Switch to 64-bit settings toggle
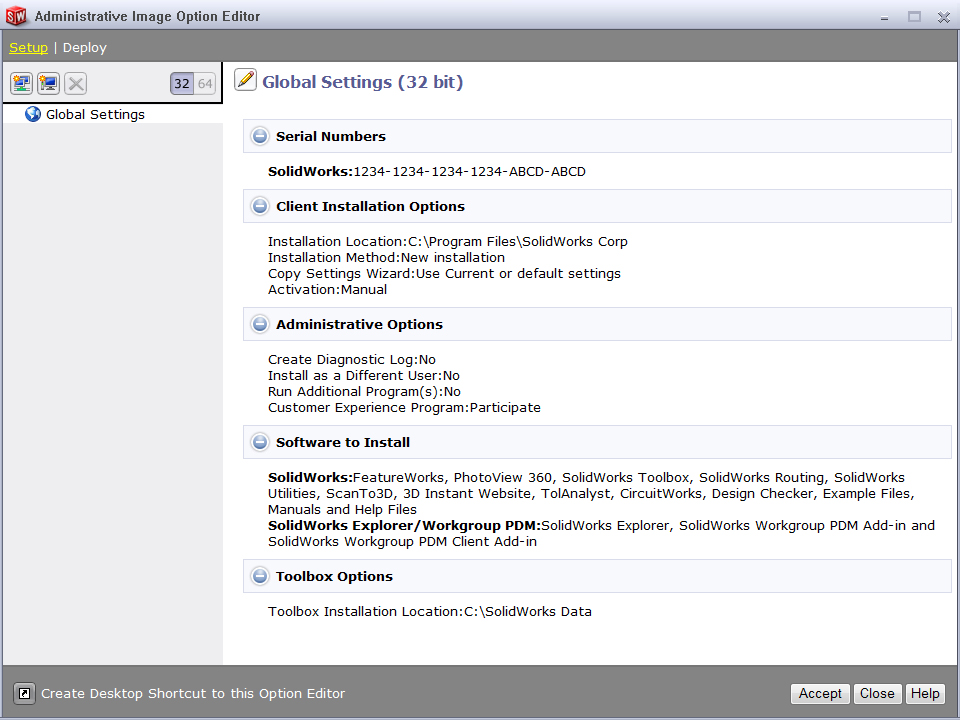960x720 pixels. 205,84
